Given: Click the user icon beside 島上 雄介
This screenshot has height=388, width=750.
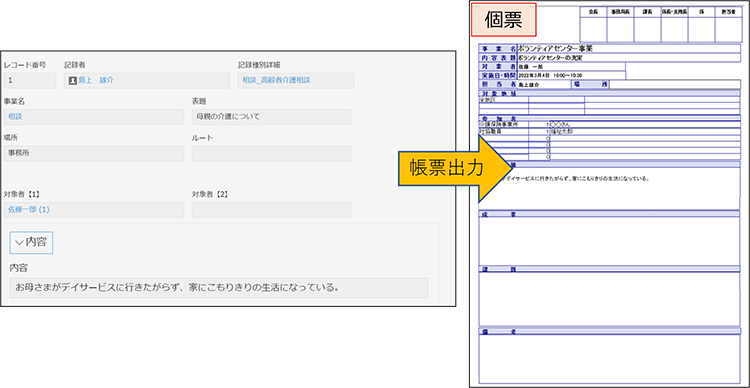Looking at the screenshot, I should click(x=73, y=81).
